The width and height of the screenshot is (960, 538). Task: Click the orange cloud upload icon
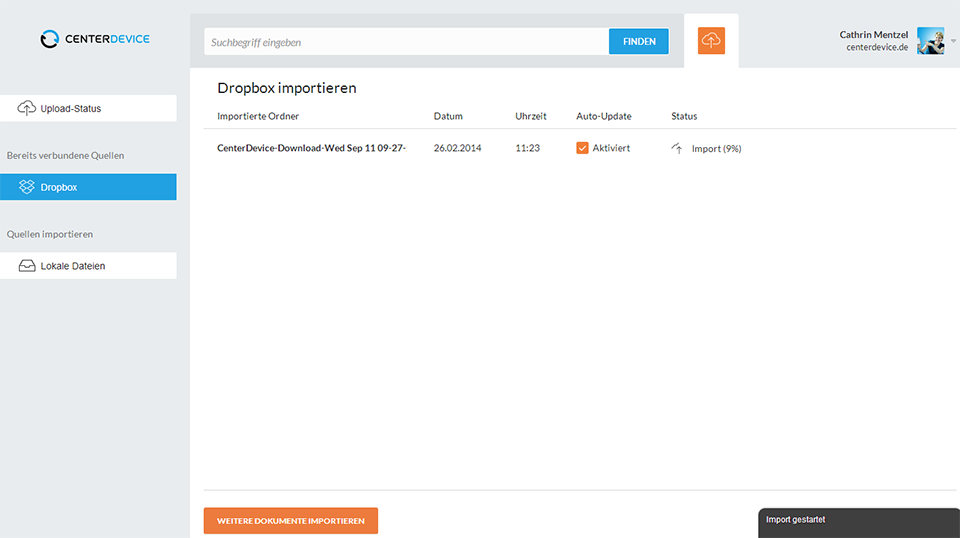[711, 40]
